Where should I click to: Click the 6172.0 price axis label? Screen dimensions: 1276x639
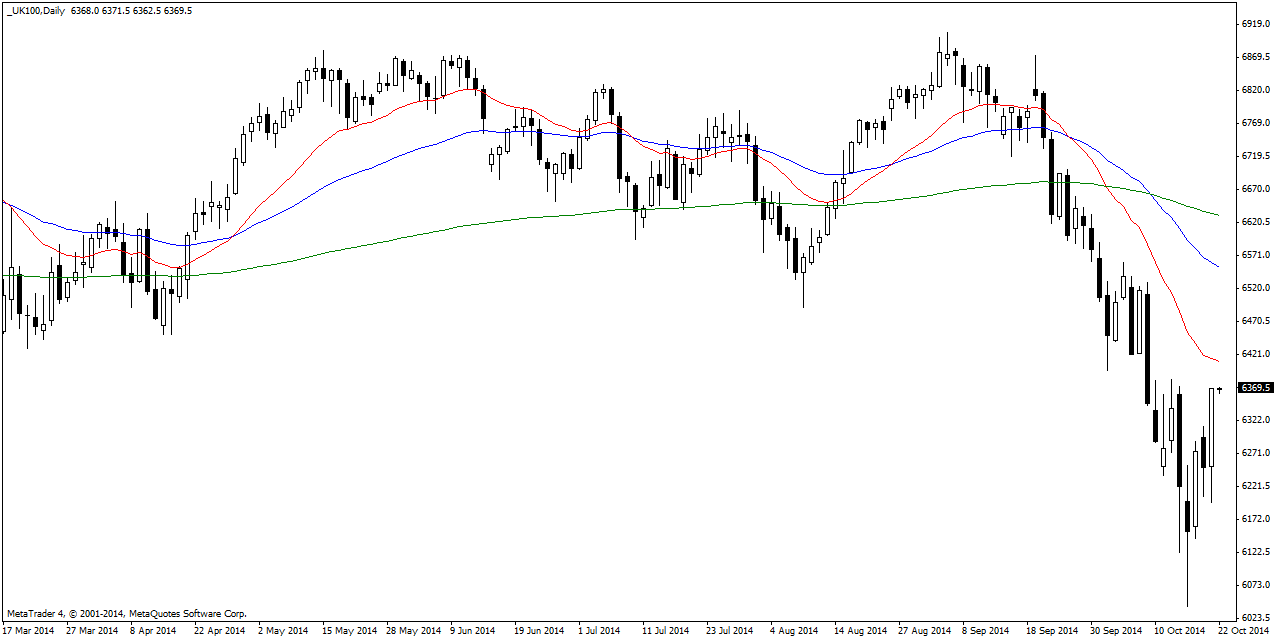coord(1255,519)
